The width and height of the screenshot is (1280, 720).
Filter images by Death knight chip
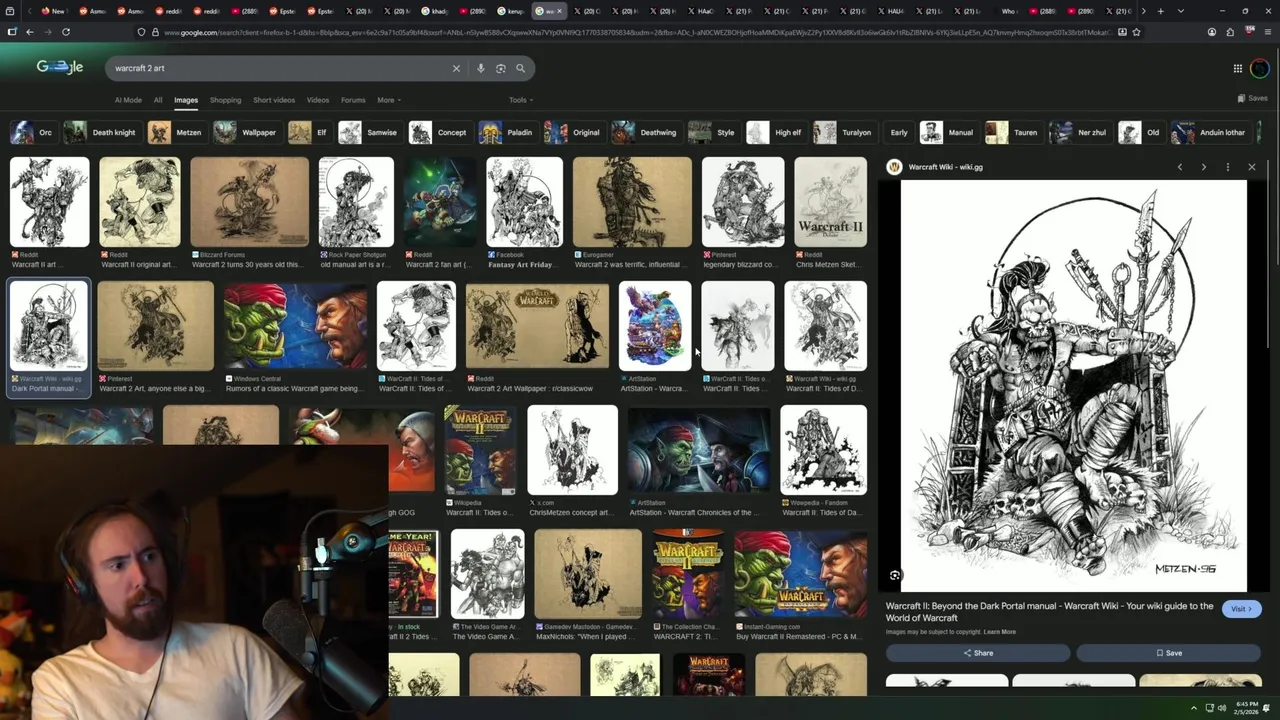point(101,132)
